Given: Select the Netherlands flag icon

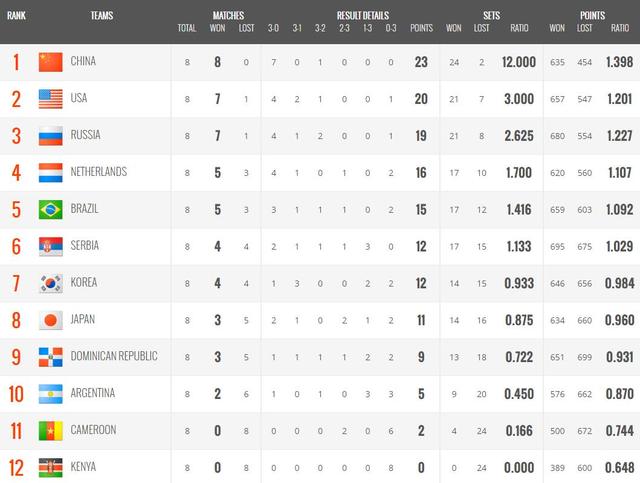Looking at the screenshot, I should (50, 172).
